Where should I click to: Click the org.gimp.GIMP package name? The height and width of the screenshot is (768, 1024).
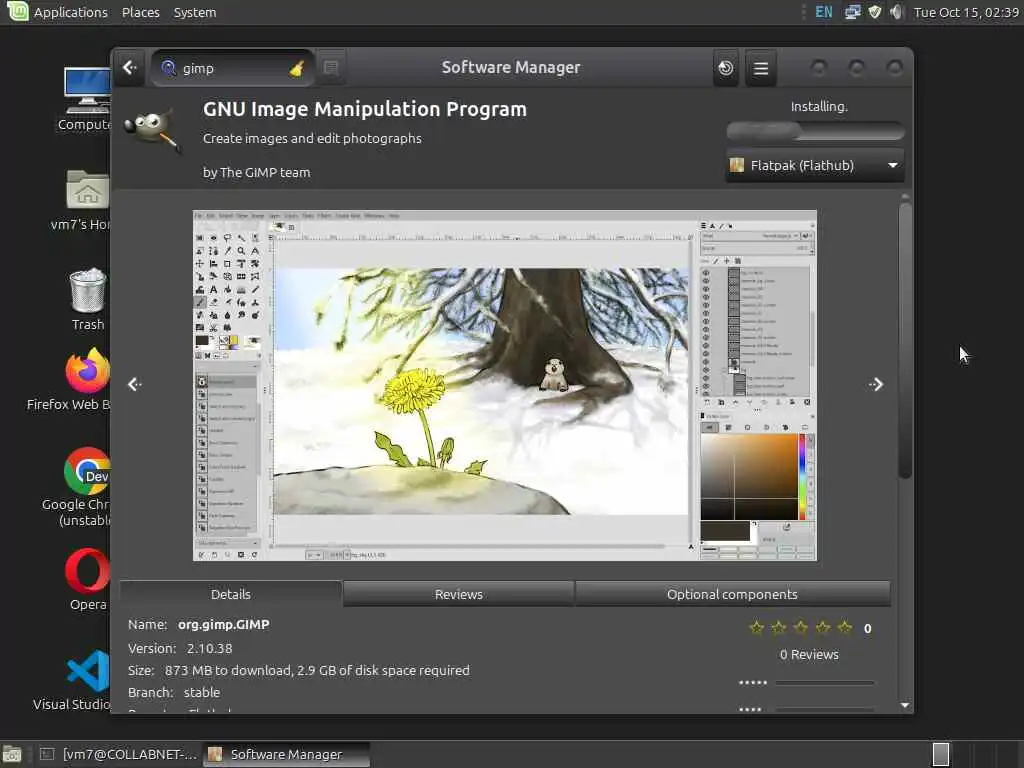click(x=223, y=625)
